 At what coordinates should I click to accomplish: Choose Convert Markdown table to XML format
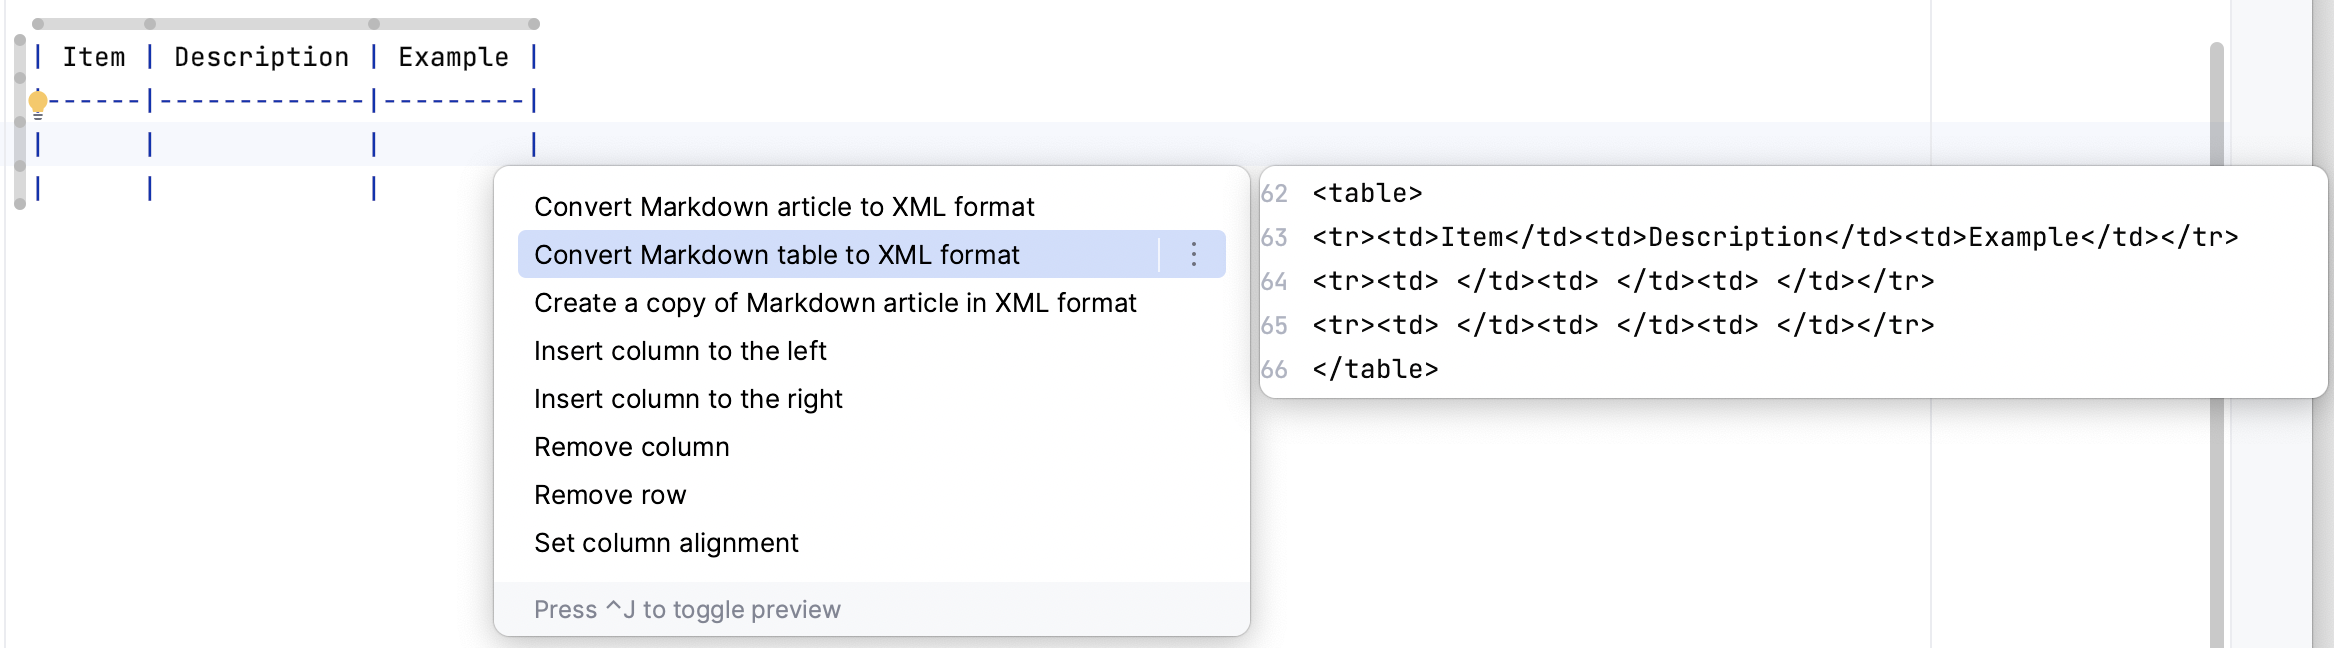778,254
